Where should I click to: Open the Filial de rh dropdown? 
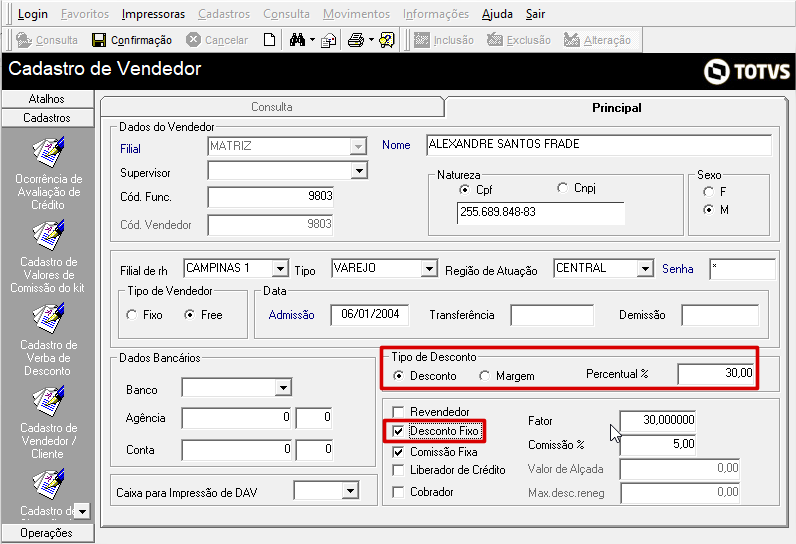tap(280, 268)
